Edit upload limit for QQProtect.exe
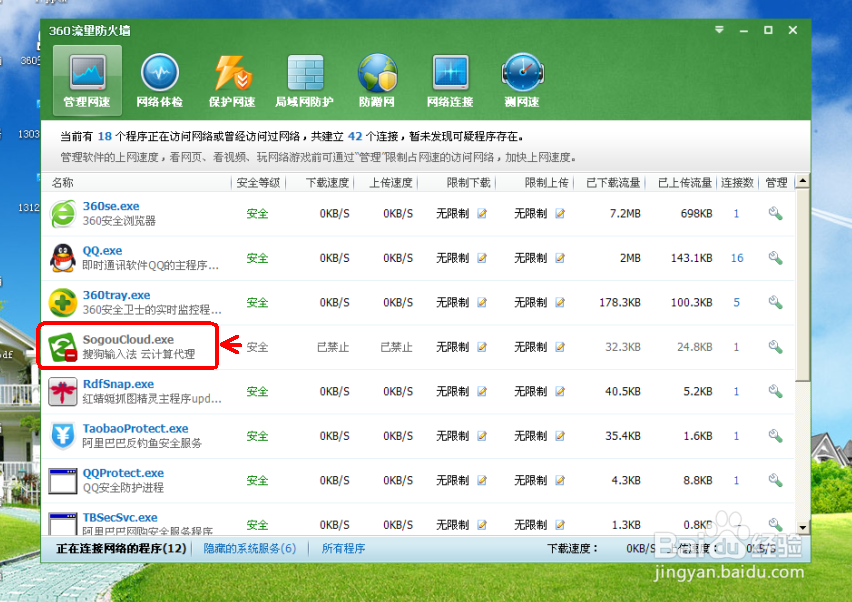Viewport: 852px width, 602px height. 560,481
